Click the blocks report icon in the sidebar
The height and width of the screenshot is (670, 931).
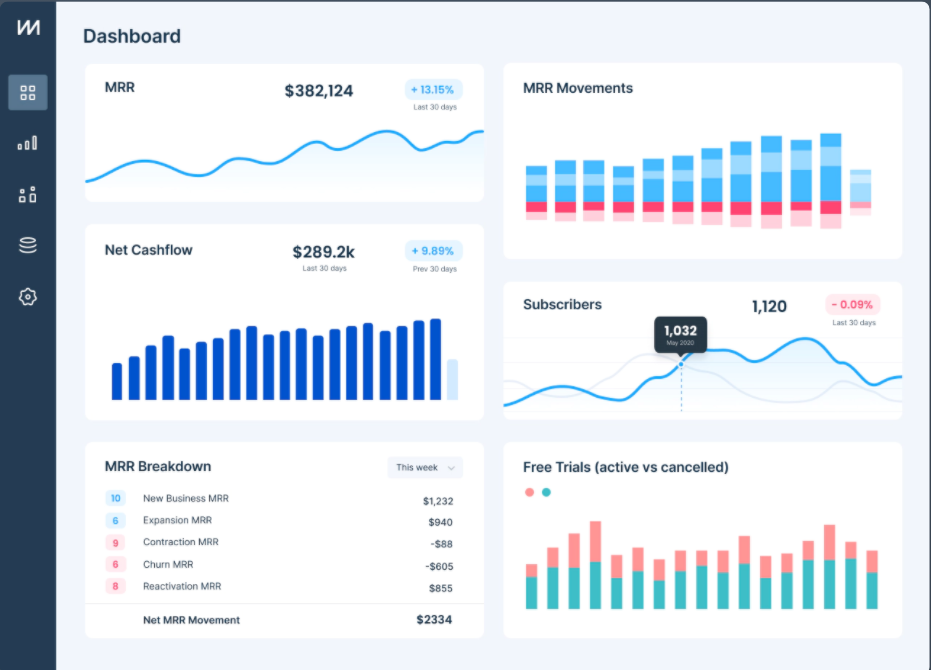click(27, 194)
